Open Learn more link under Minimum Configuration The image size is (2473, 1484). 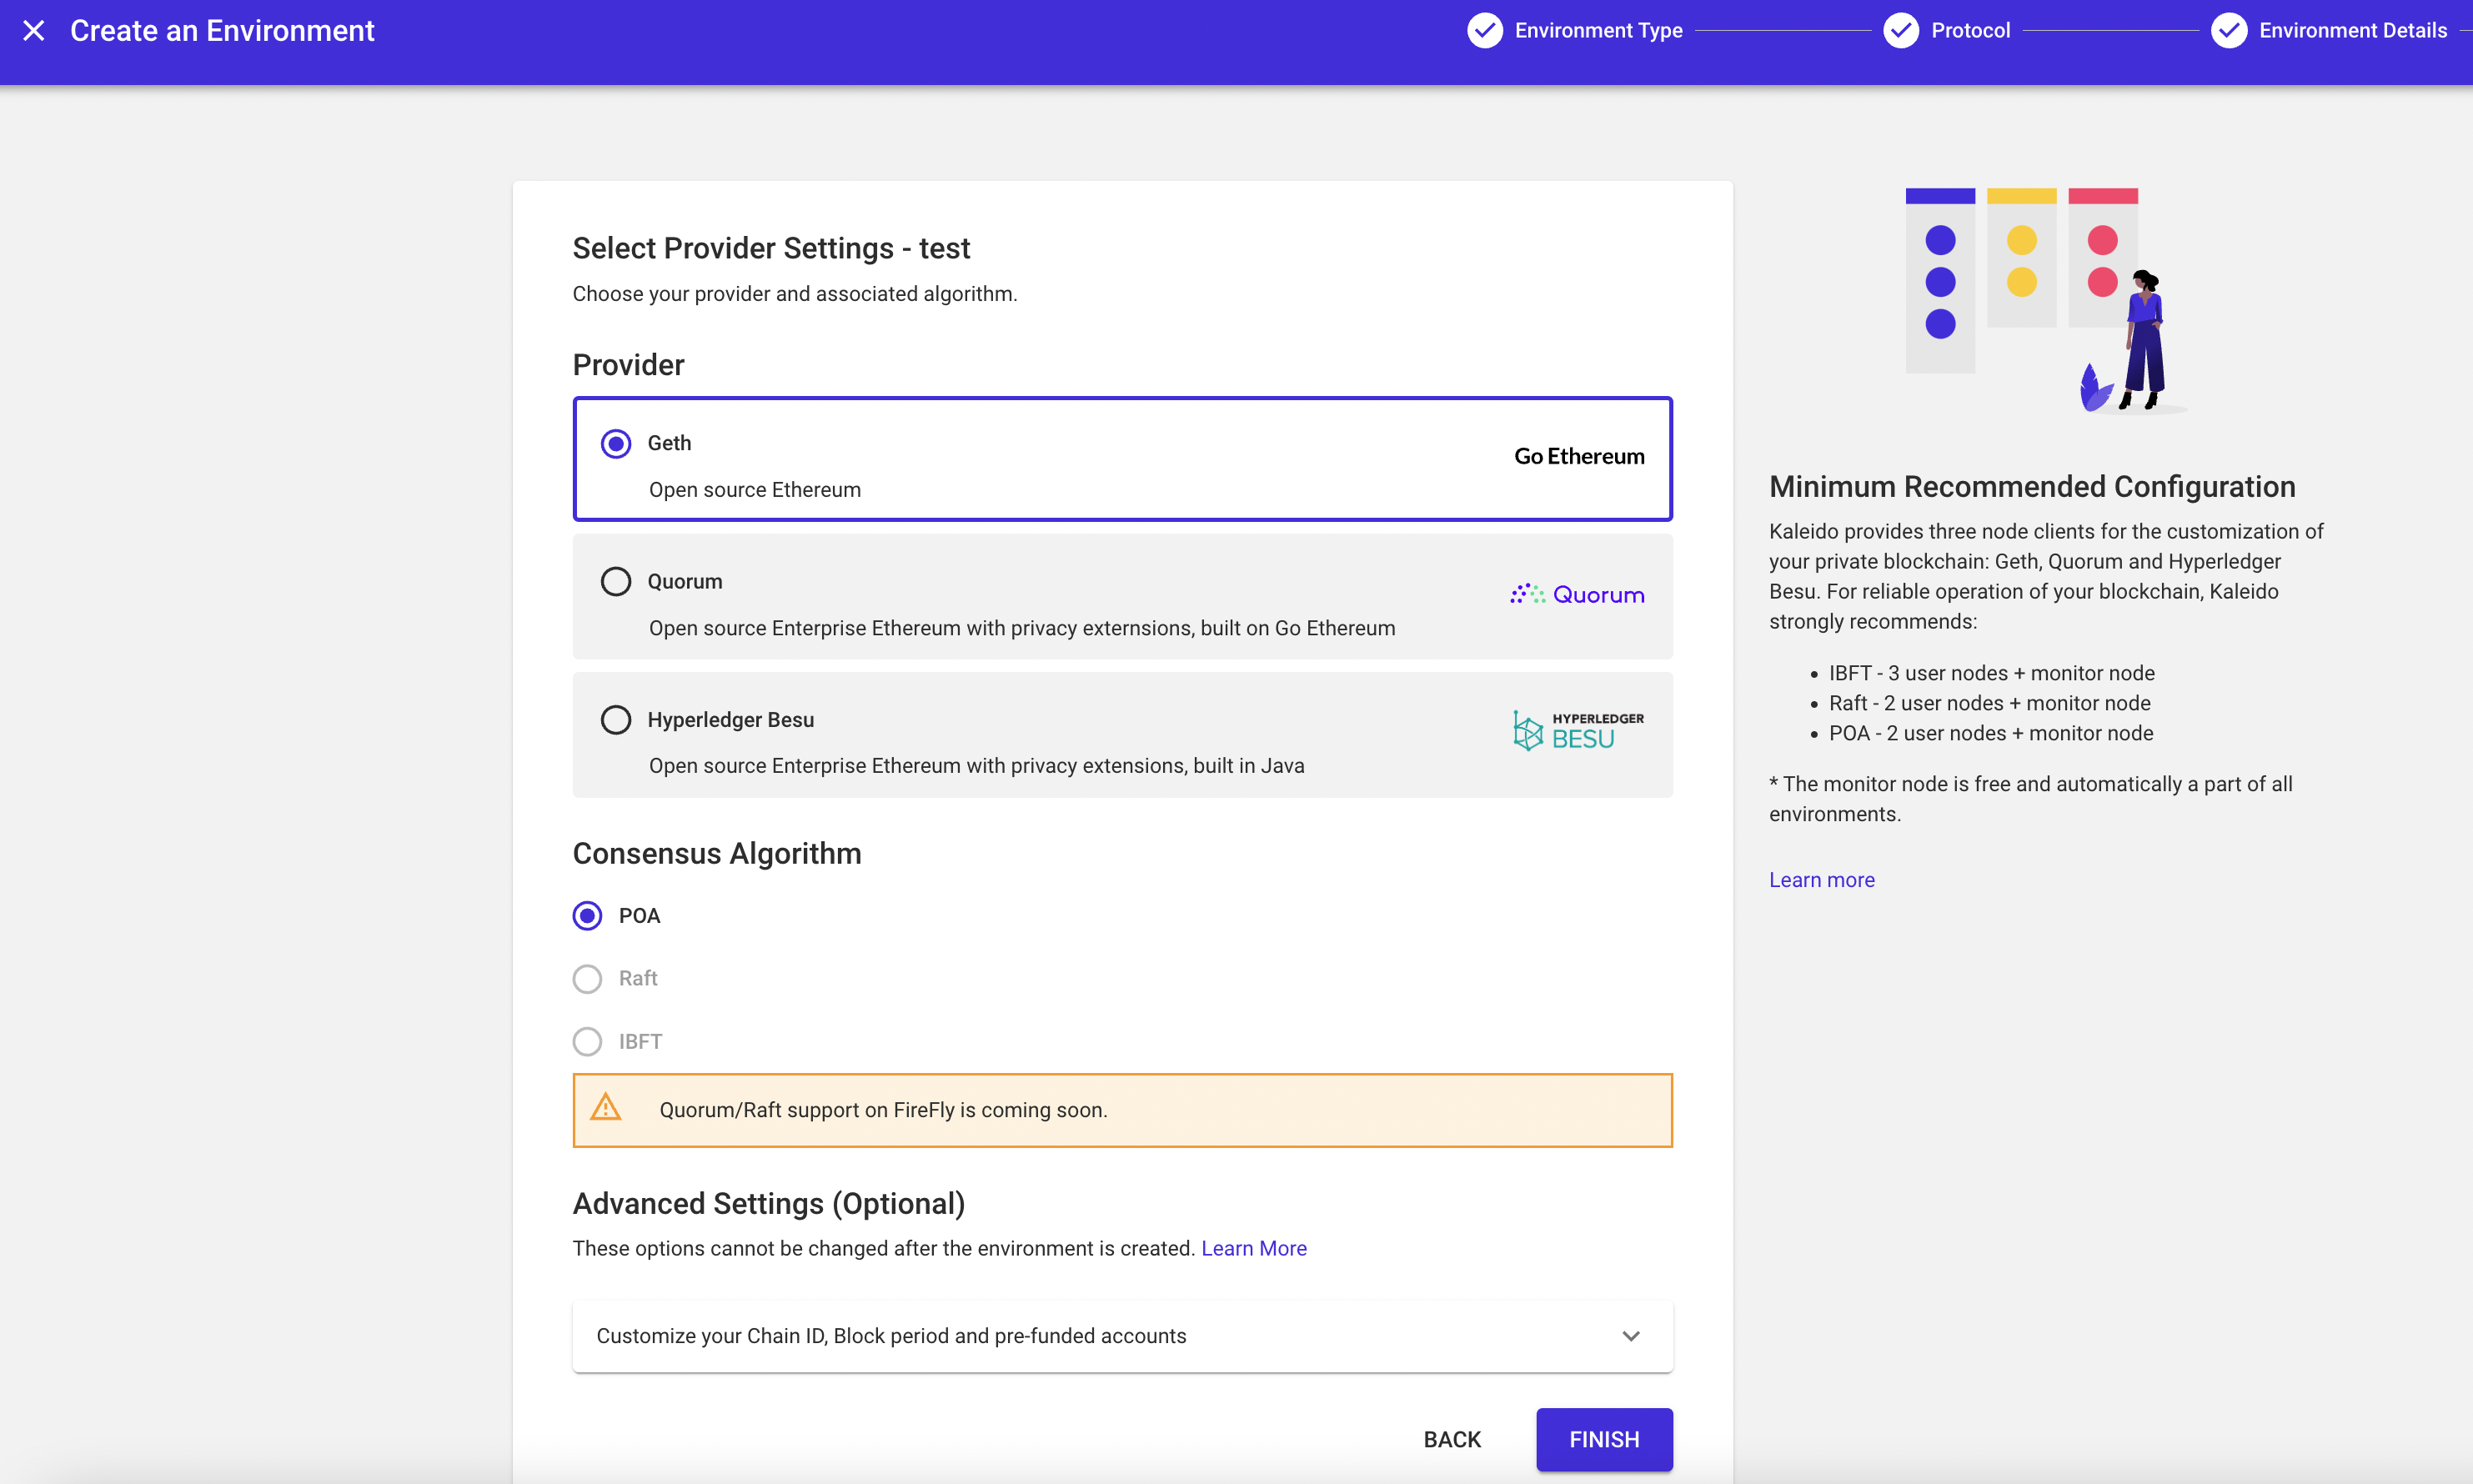1821,881
